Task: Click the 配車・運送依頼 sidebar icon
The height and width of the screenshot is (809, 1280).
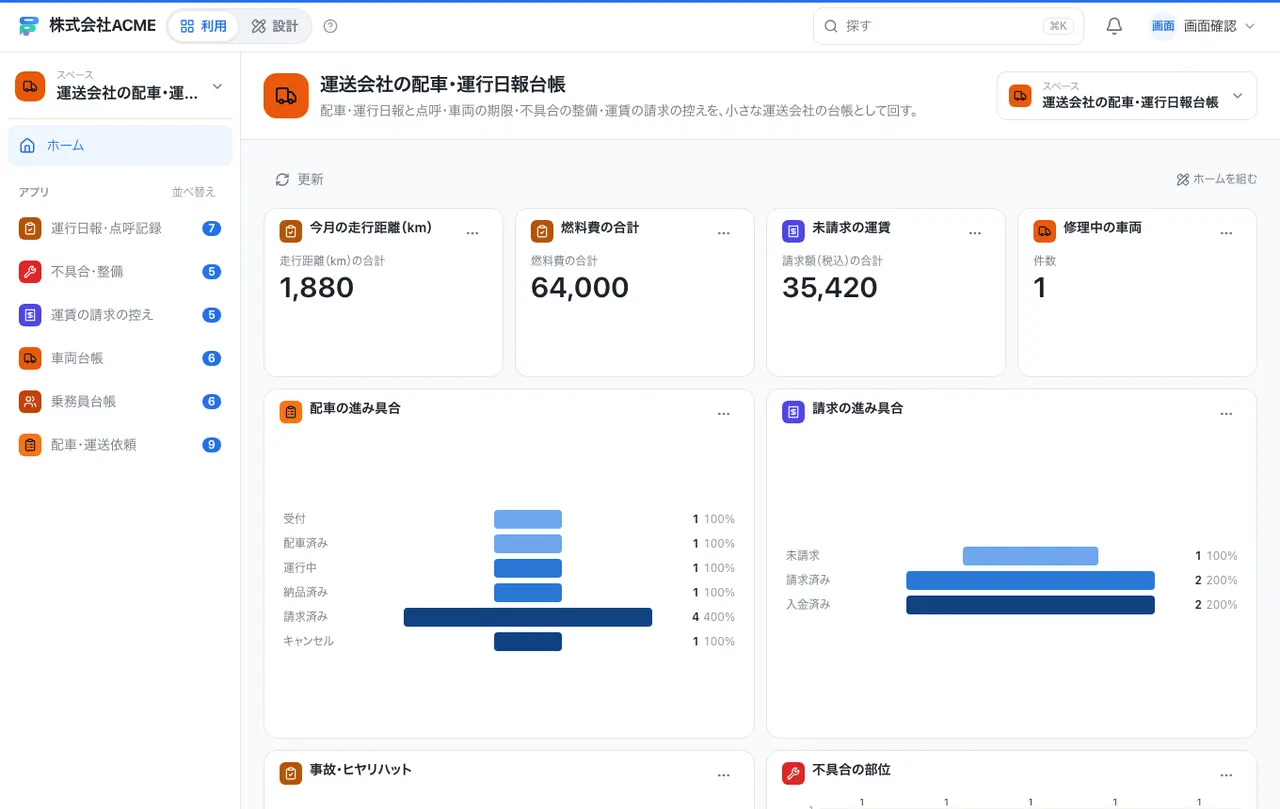Action: (30, 445)
